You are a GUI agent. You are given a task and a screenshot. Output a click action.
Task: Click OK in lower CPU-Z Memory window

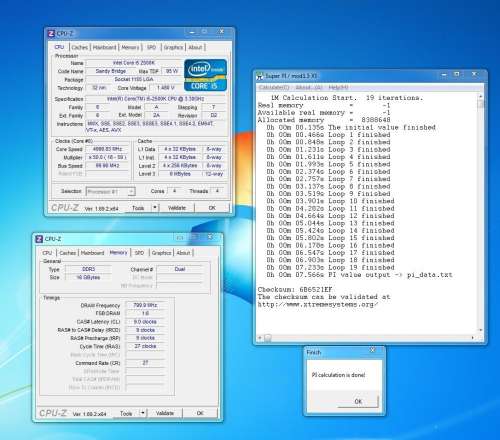[x=200, y=413]
